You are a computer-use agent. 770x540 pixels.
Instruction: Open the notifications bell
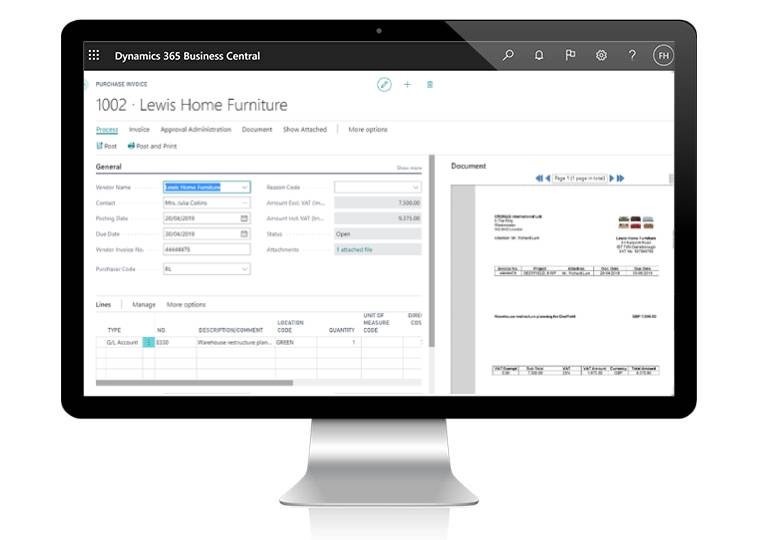[x=539, y=56]
